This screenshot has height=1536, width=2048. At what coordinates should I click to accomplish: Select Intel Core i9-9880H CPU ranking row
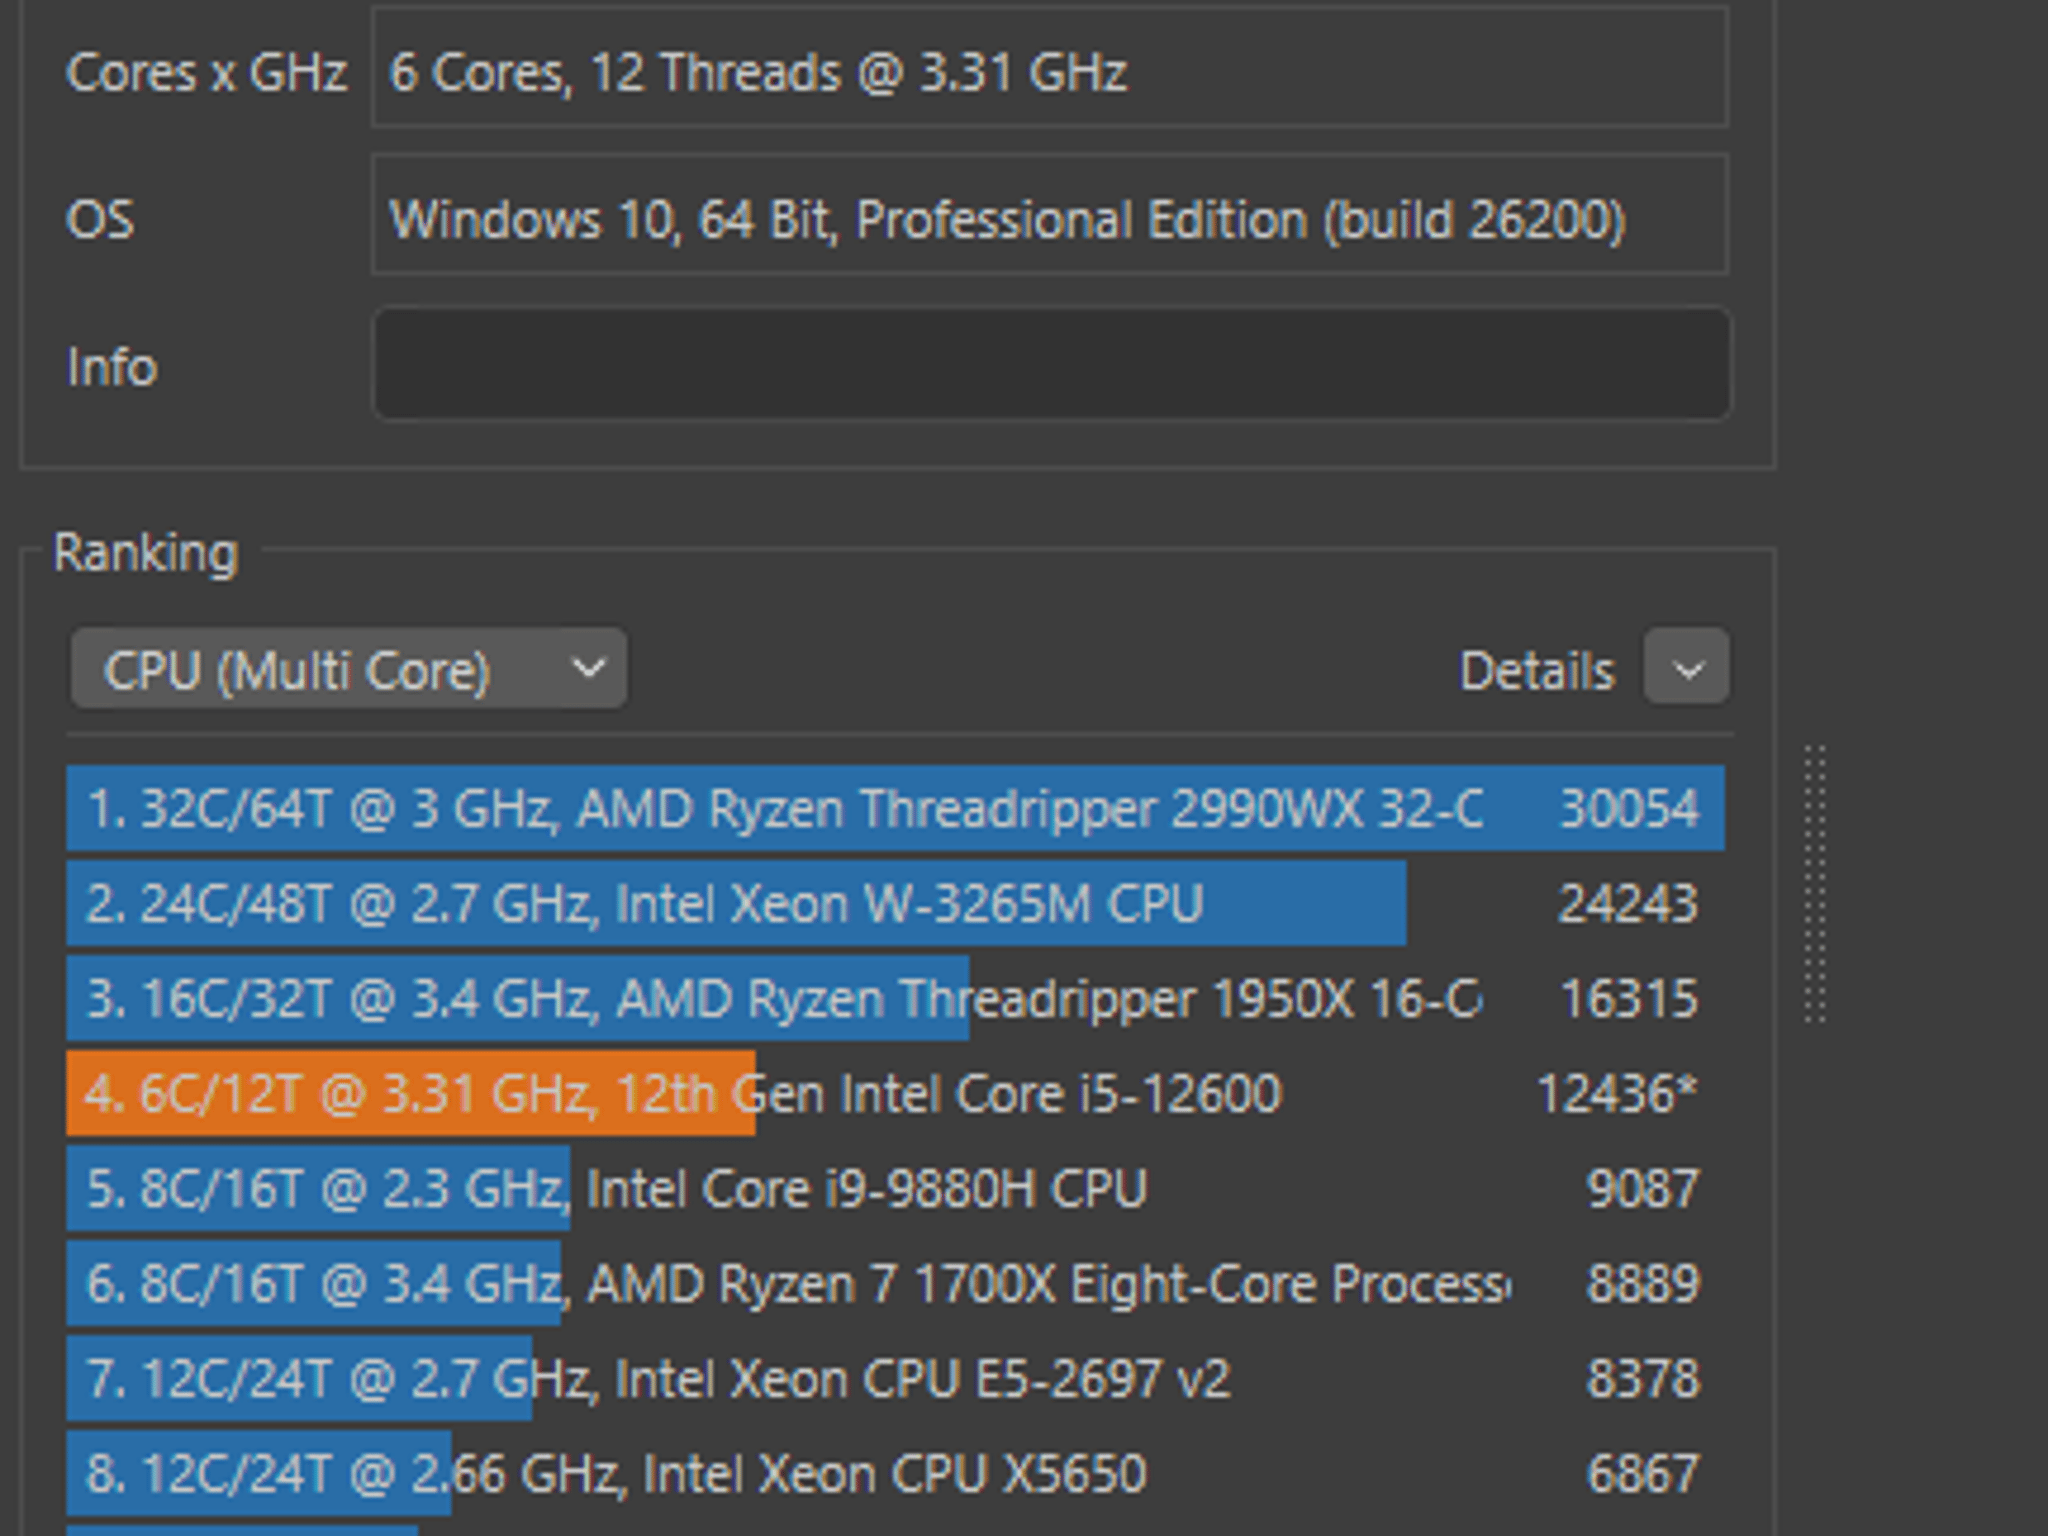[896, 1188]
